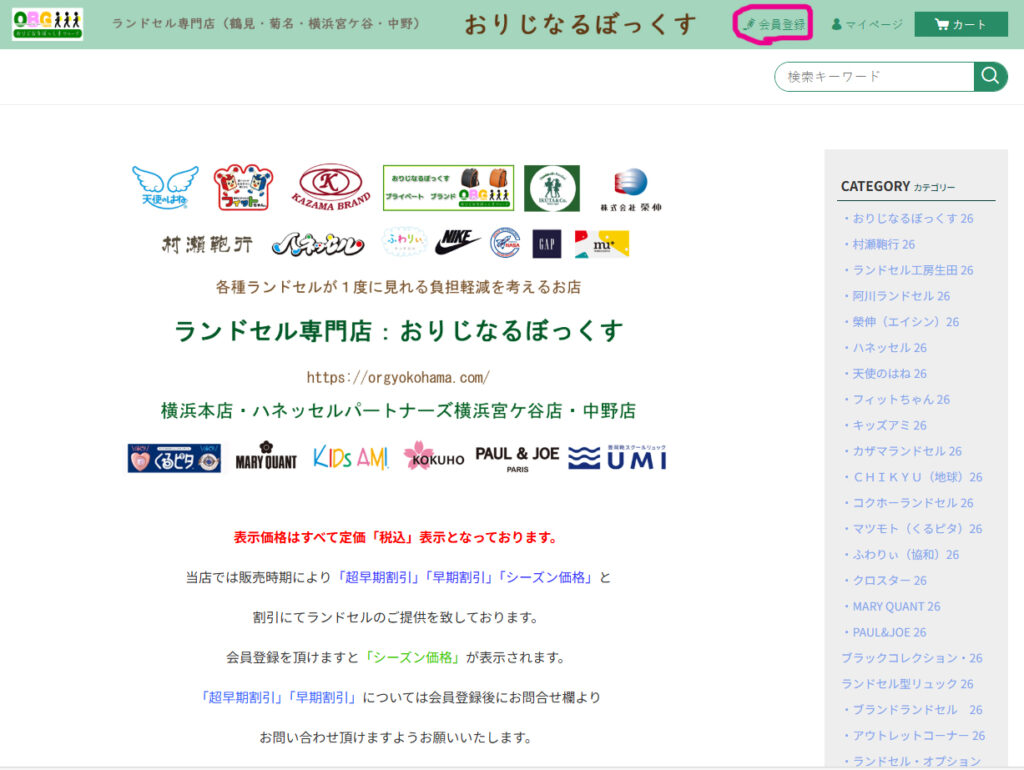The width and height of the screenshot is (1024, 770).
Task: Click the CATEGORY カテゴリー heading
Action: pyautogui.click(x=897, y=187)
